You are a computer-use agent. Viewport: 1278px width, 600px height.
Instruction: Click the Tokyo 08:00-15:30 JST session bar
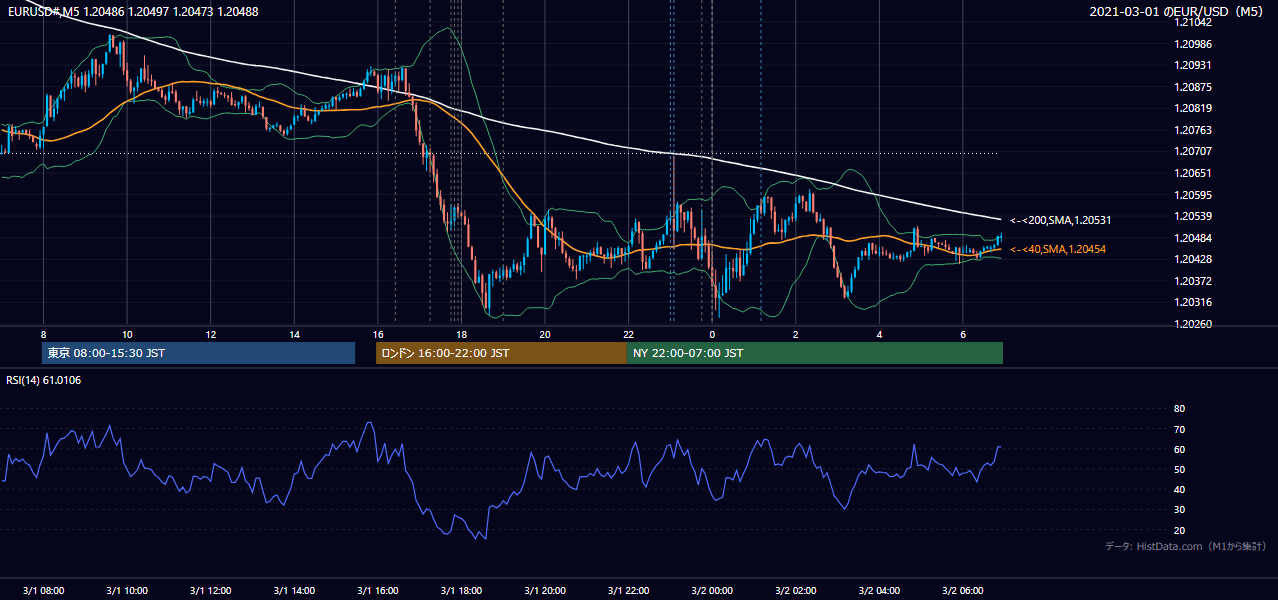[198, 353]
